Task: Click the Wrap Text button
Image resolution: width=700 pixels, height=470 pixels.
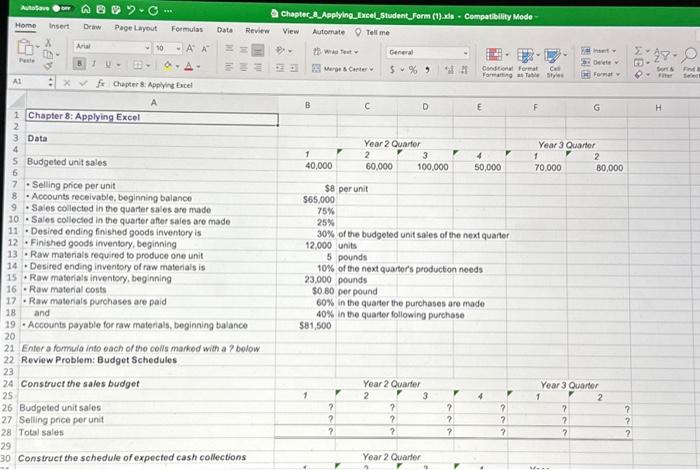Action: coord(335,52)
